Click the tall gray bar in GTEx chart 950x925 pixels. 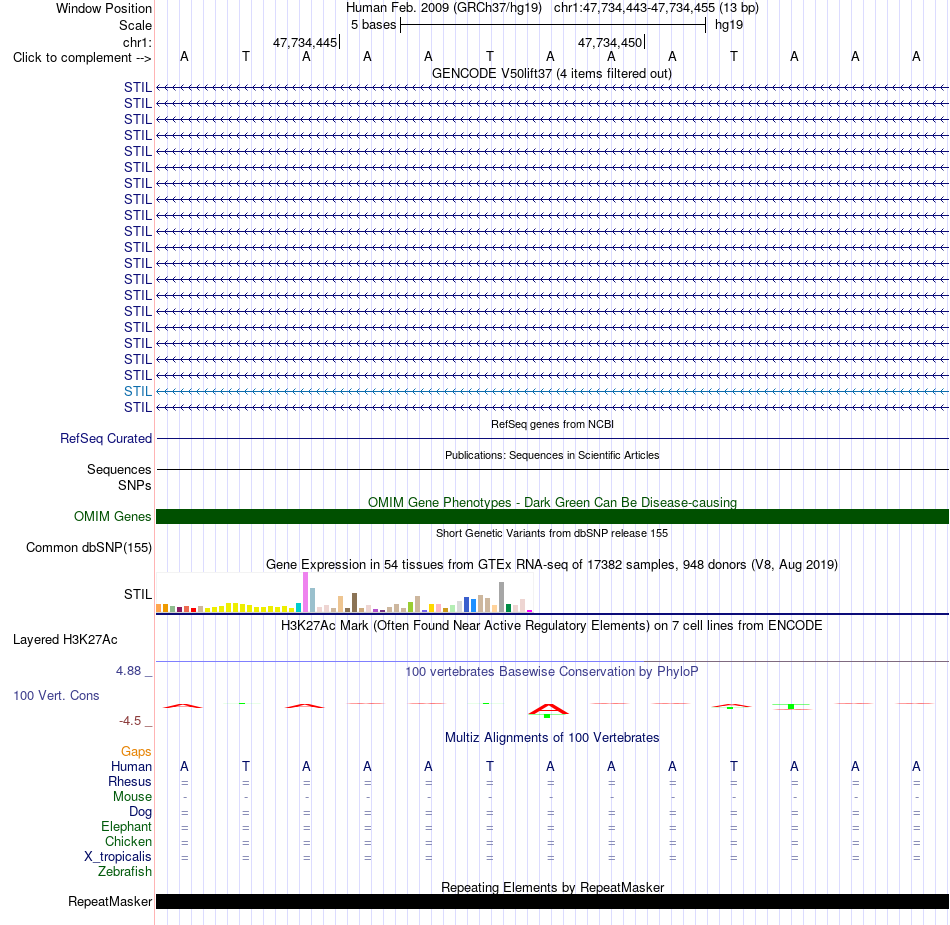click(x=502, y=597)
